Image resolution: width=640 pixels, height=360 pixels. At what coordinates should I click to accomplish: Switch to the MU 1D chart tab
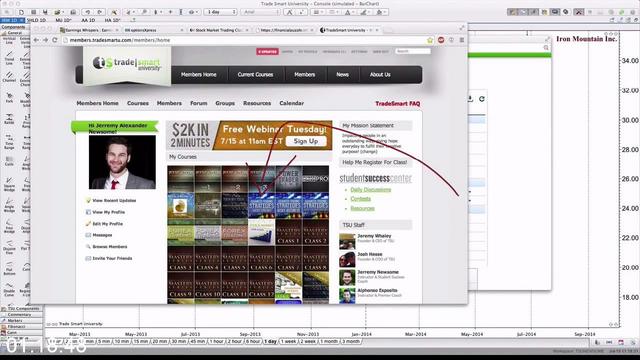click(x=63, y=20)
